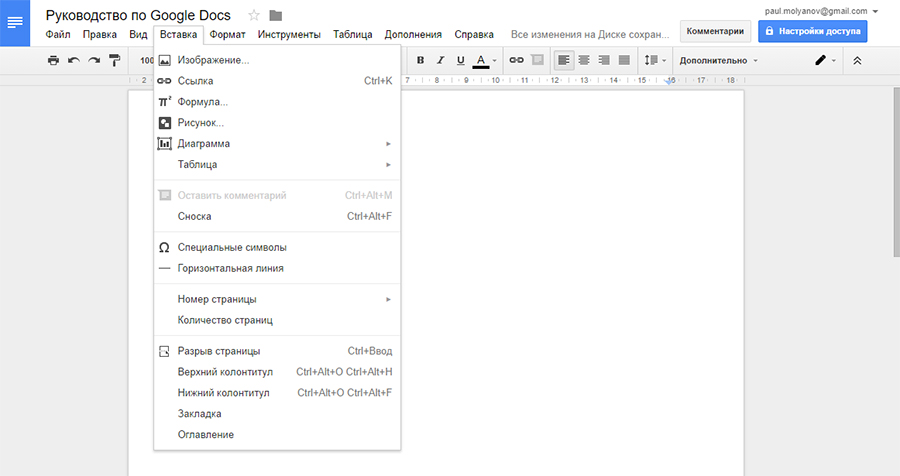Viewport: 900px width, 476px height.
Task: Expand the Таблица submenu in dropdown
Action: (x=277, y=164)
